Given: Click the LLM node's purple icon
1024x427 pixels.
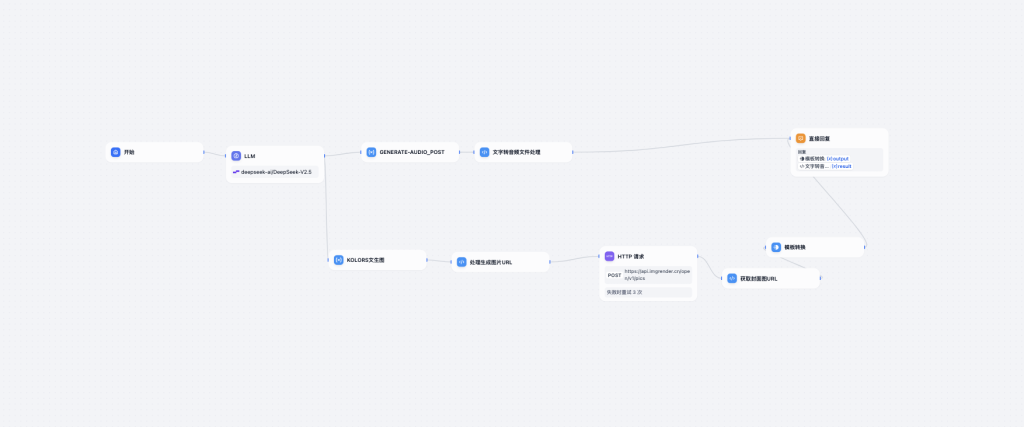Looking at the screenshot, I should (x=236, y=156).
